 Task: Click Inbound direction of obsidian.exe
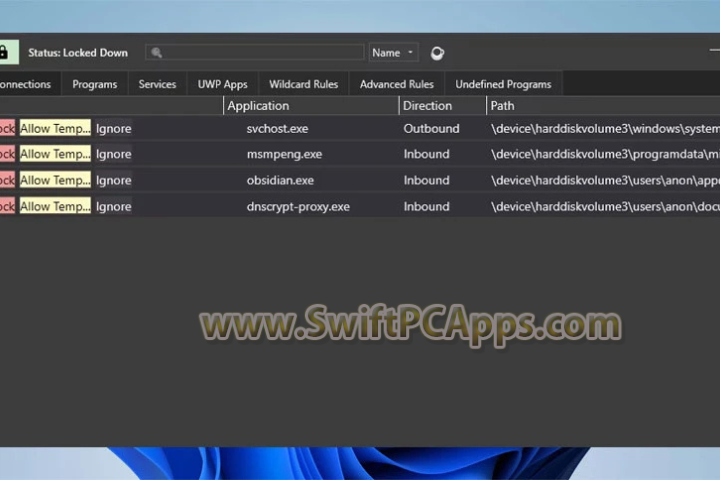click(x=426, y=180)
